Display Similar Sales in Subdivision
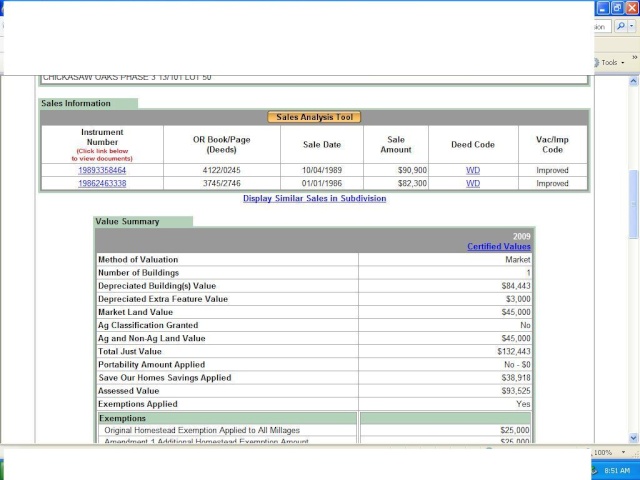The height and width of the screenshot is (480, 640). click(314, 198)
